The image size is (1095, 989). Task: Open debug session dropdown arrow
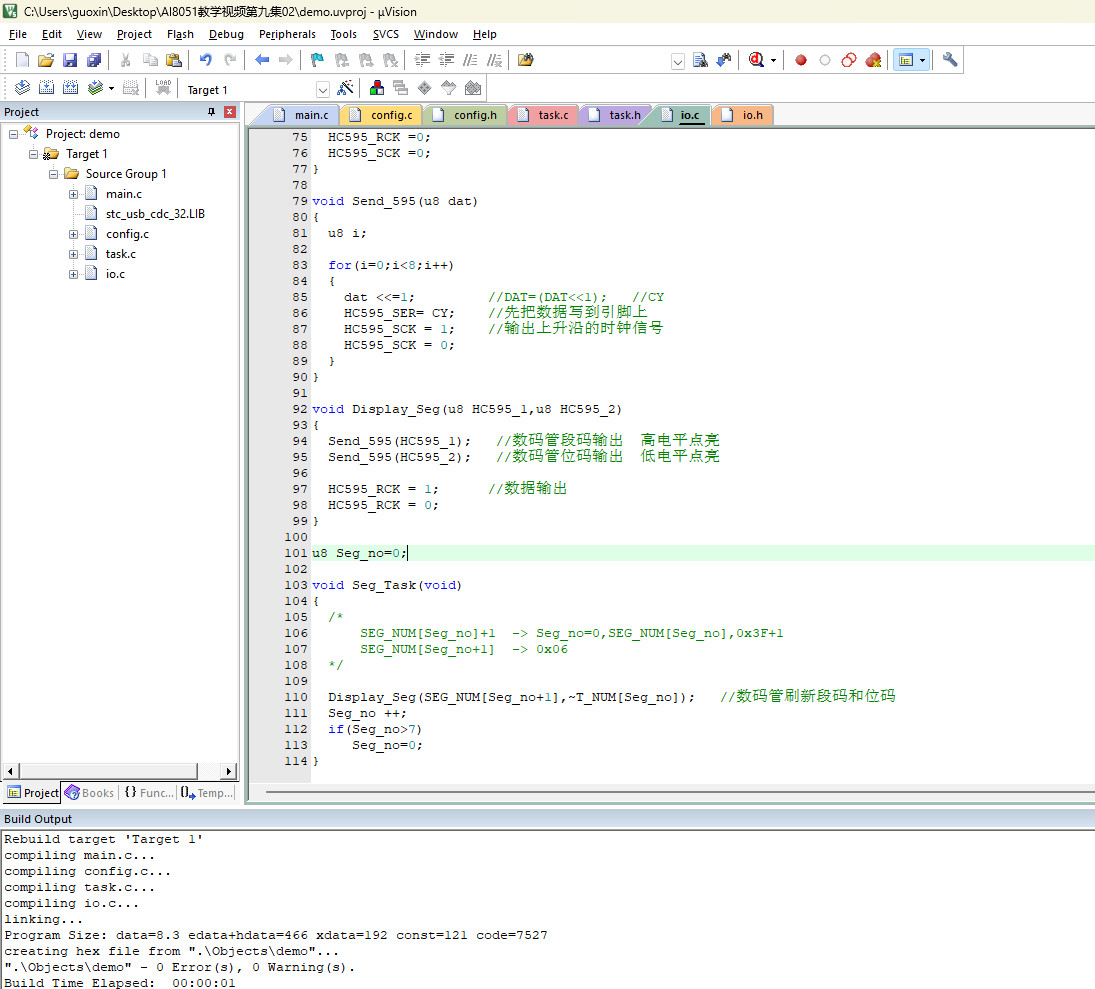(773, 61)
